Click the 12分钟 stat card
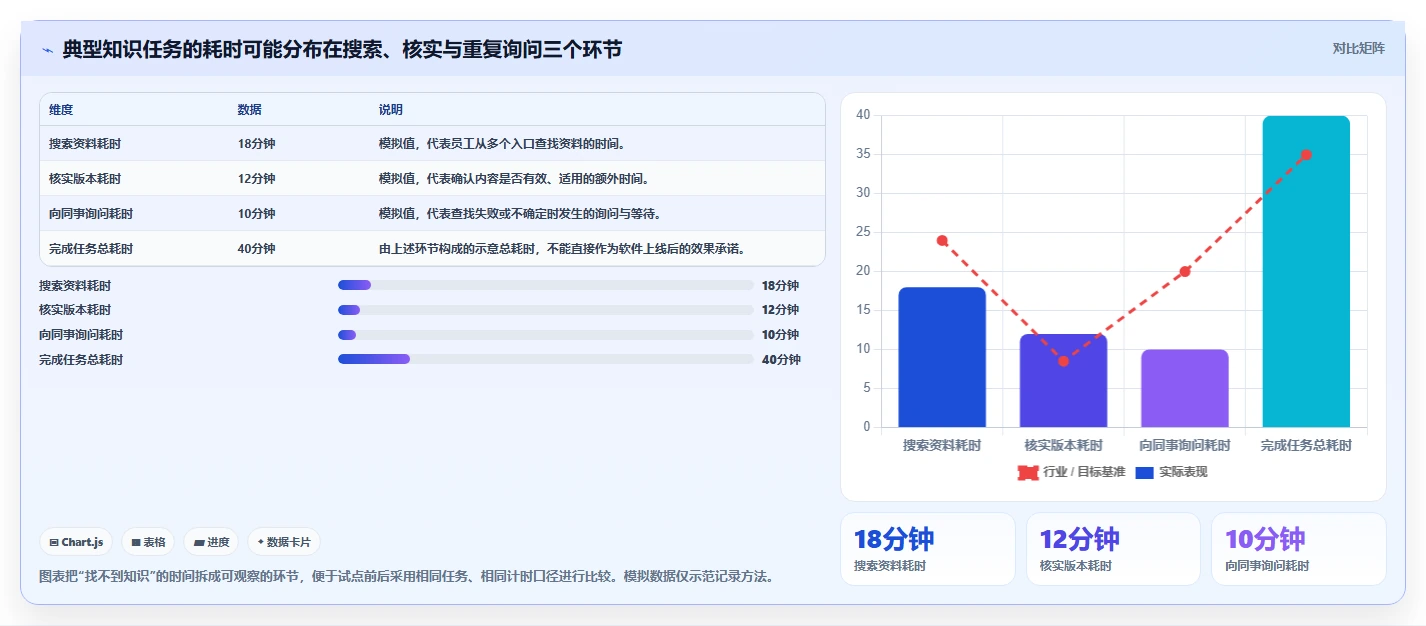This screenshot has width=1426, height=626. [1113, 549]
